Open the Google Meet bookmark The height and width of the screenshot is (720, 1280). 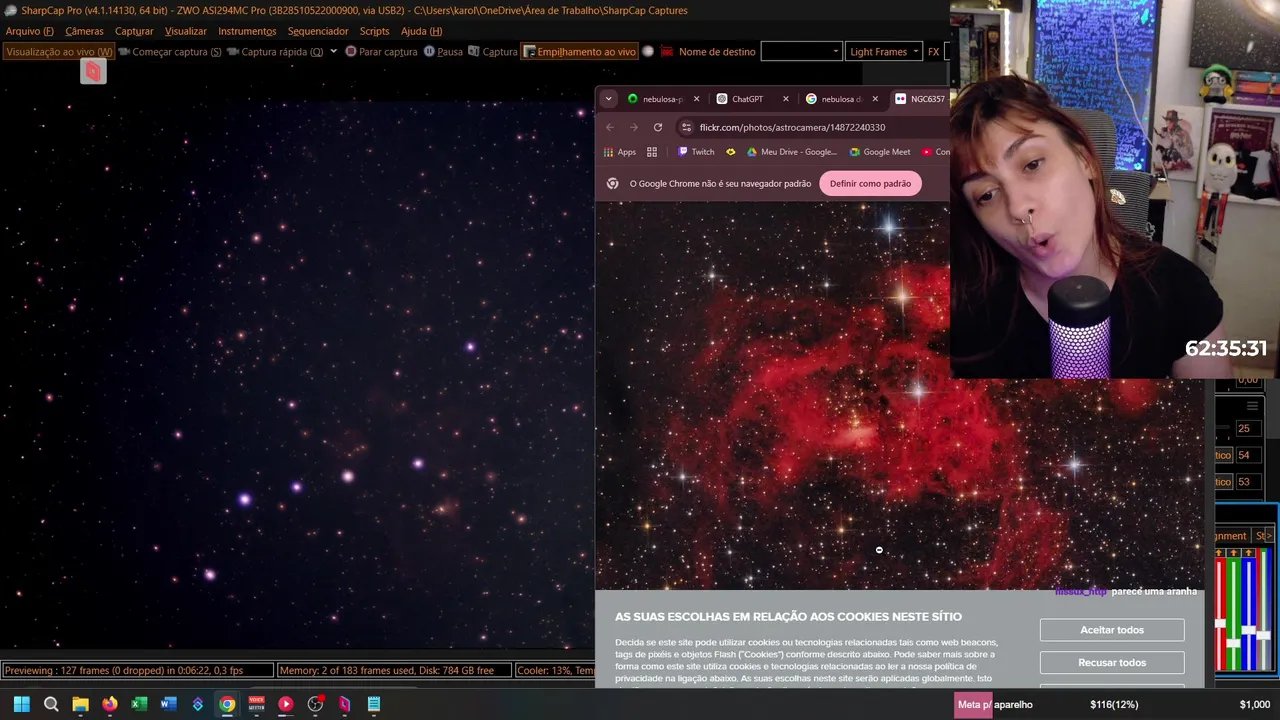click(880, 152)
